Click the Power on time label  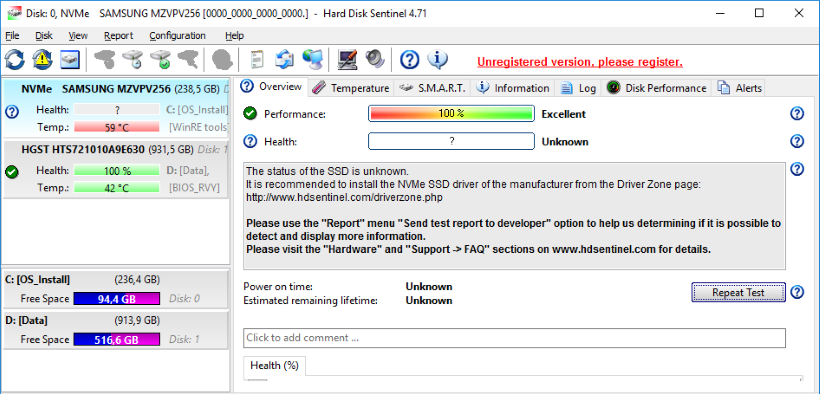point(278,287)
